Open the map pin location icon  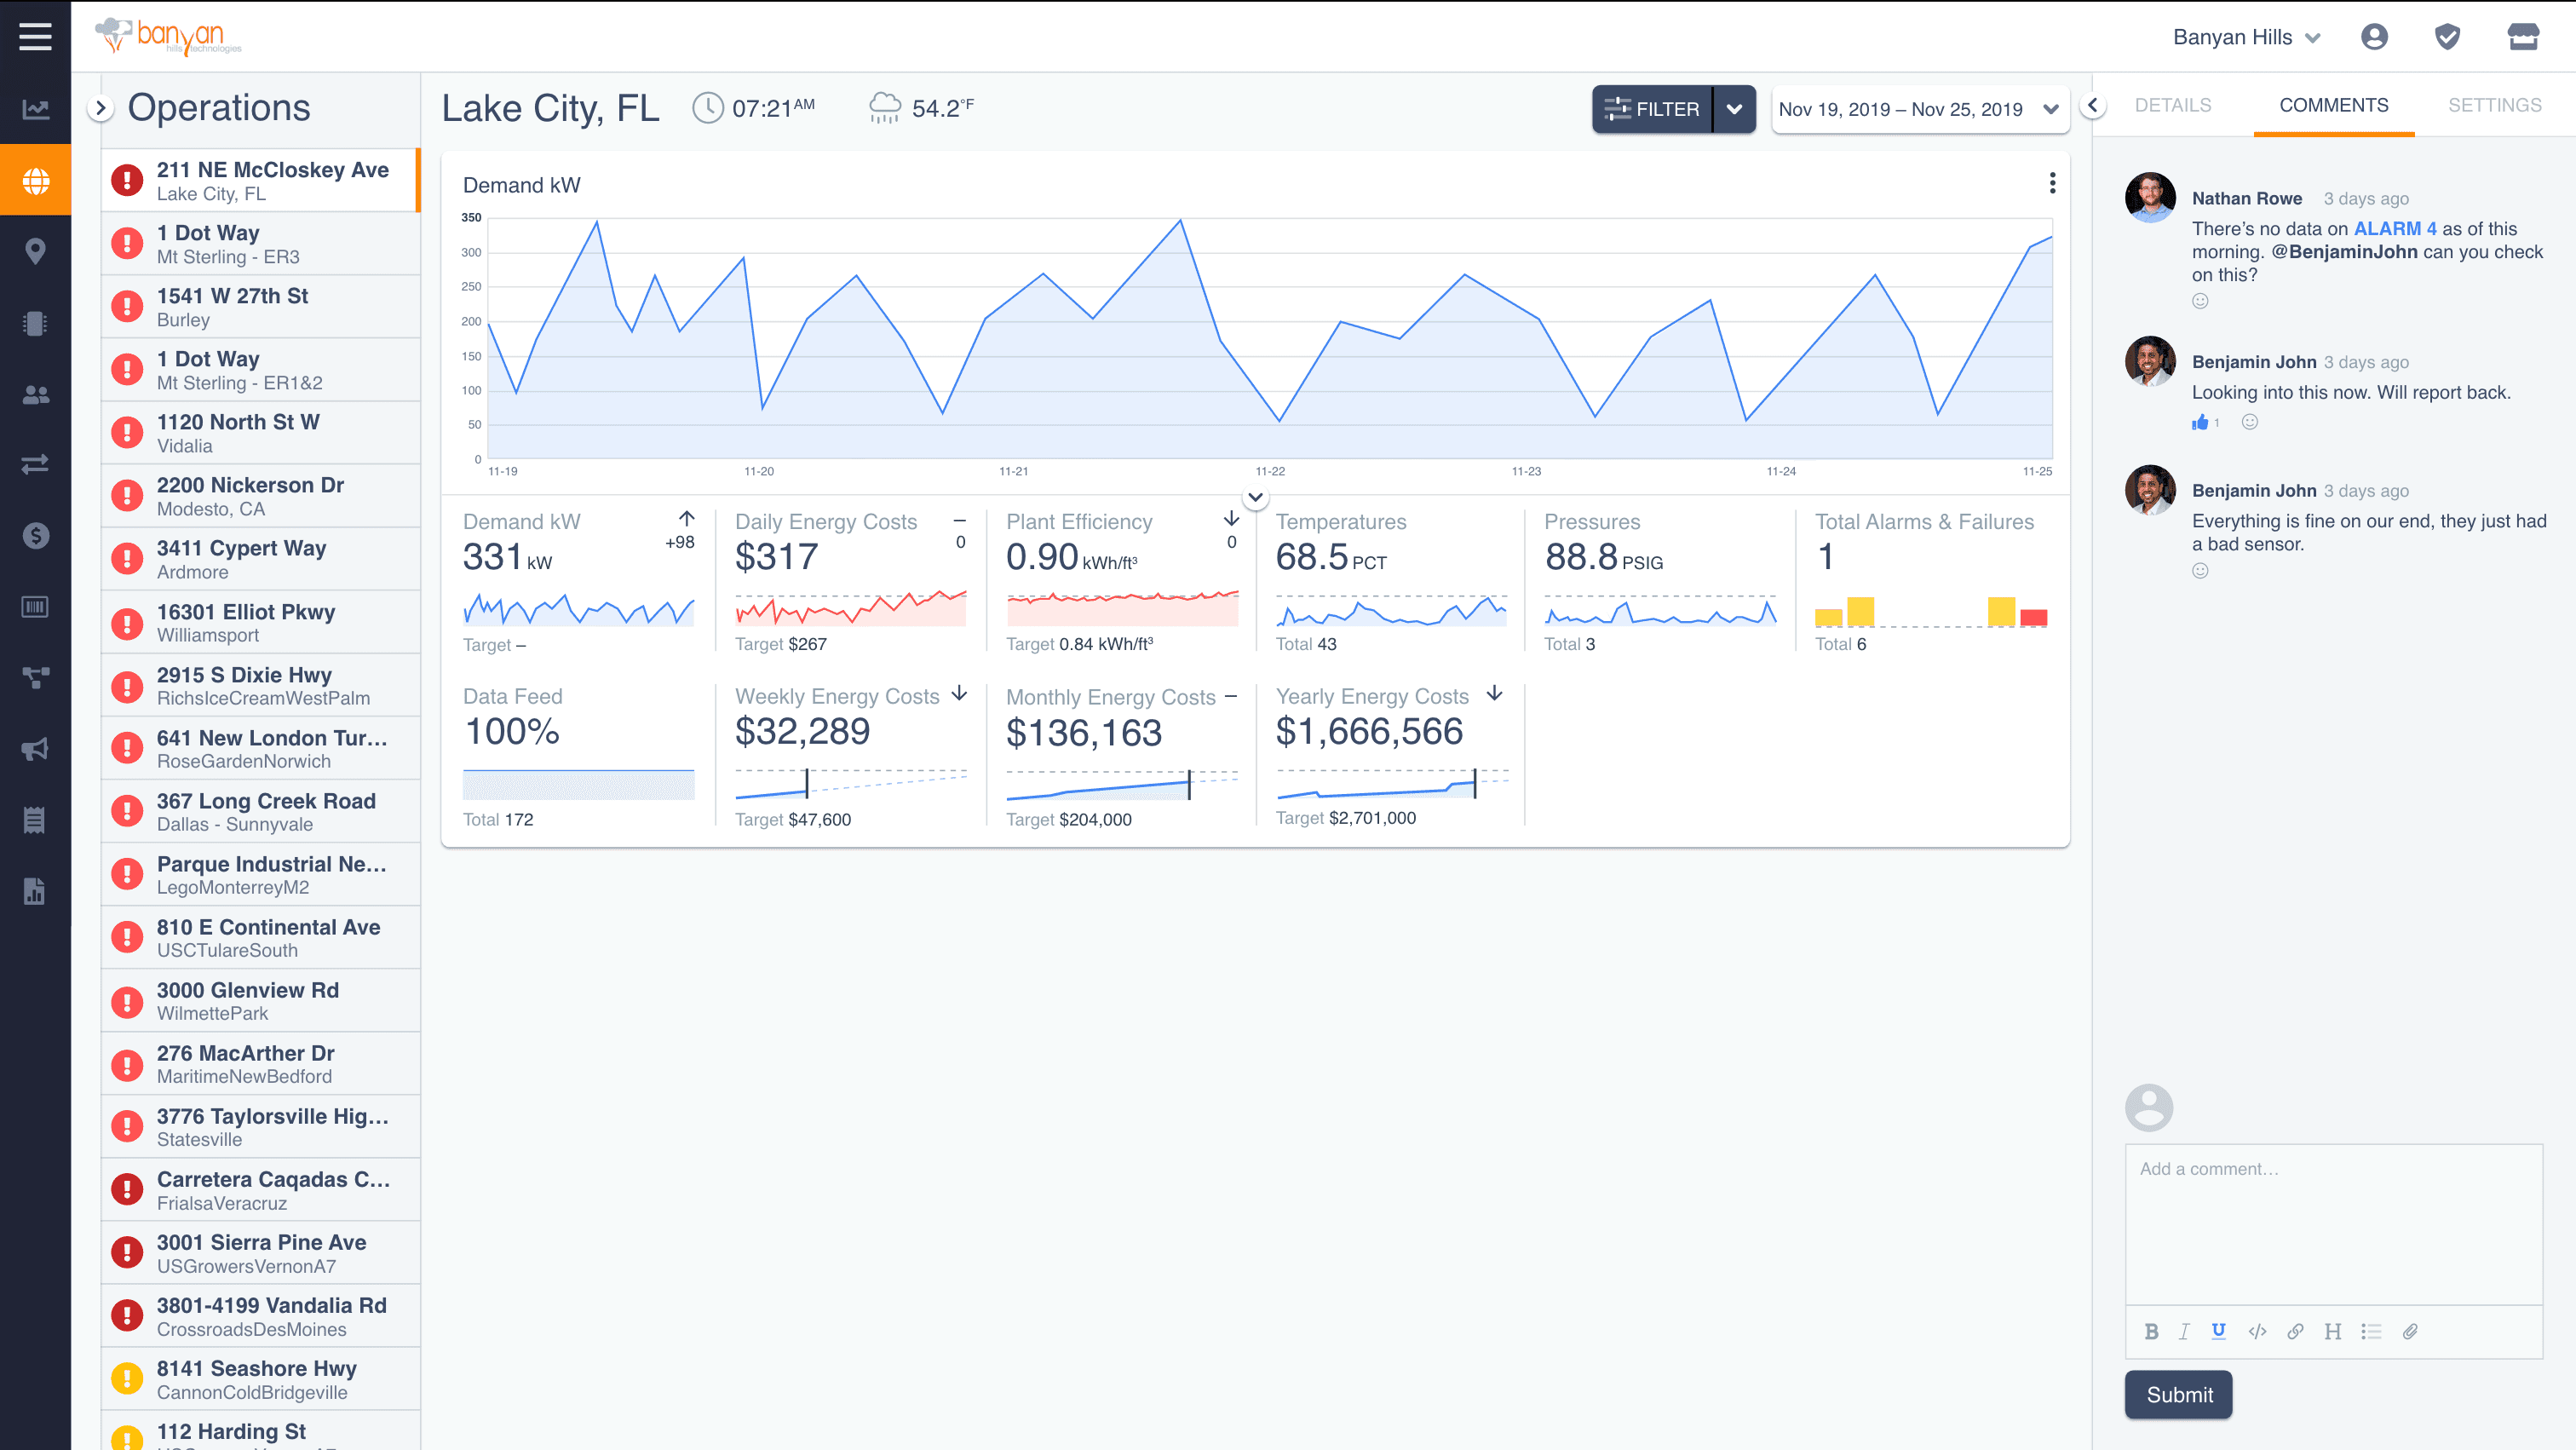tap(35, 251)
